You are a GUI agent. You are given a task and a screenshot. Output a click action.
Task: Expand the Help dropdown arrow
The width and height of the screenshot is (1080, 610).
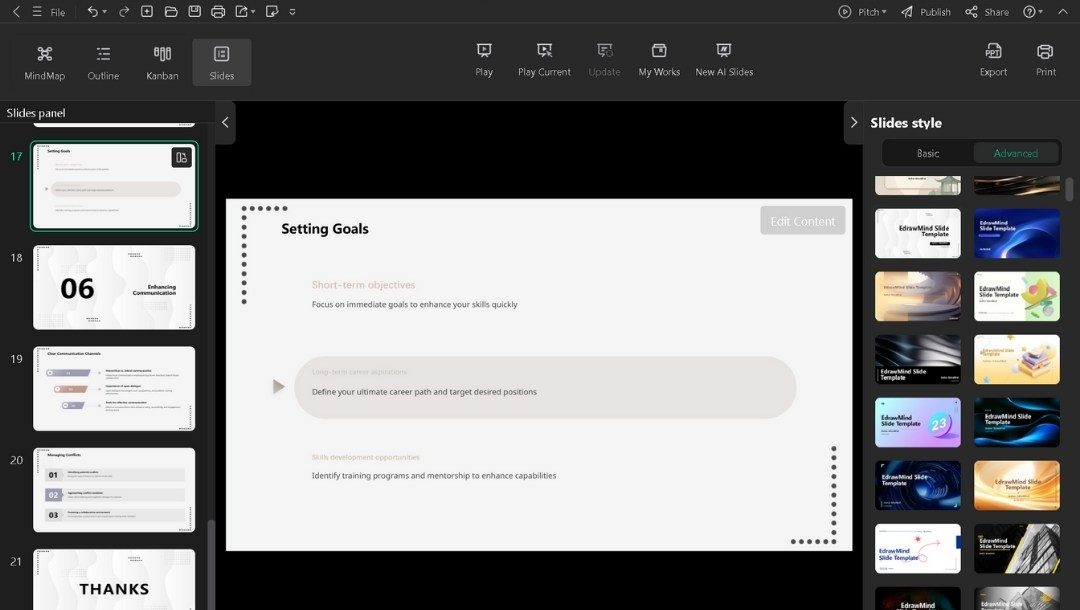[1043, 11]
